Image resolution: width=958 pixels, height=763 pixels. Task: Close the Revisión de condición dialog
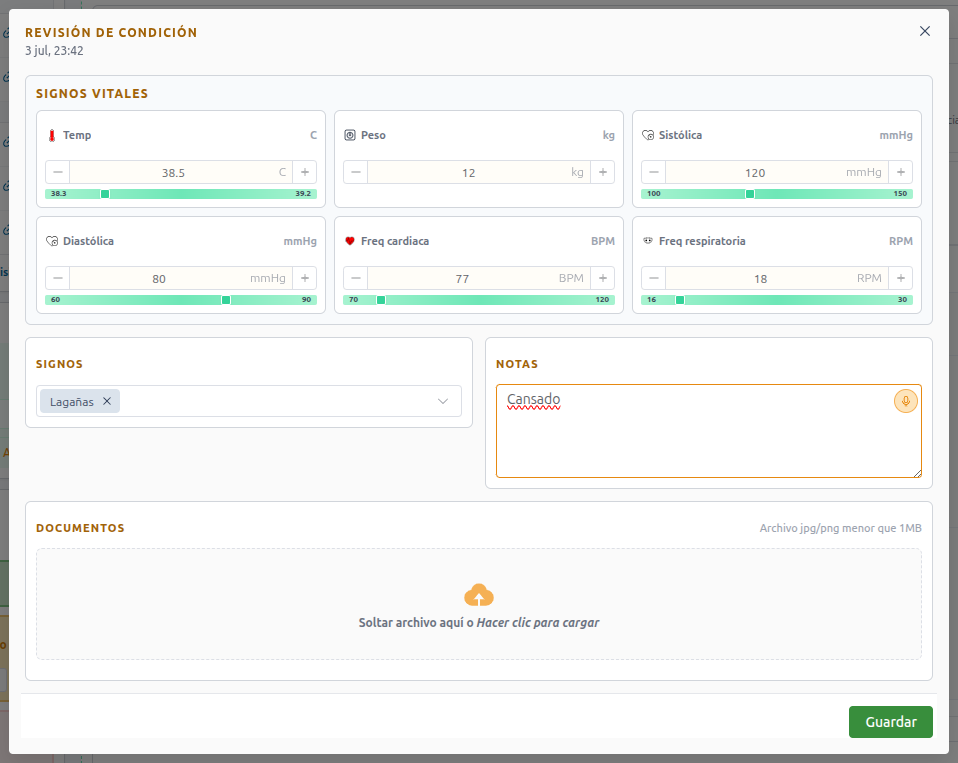(924, 31)
